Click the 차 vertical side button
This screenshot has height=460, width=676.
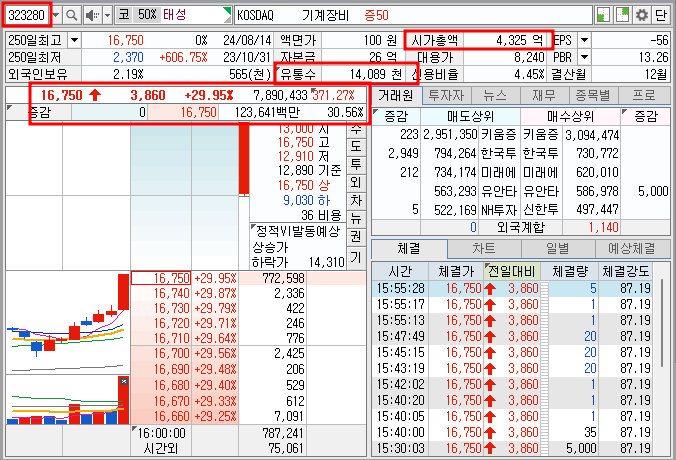click(356, 200)
